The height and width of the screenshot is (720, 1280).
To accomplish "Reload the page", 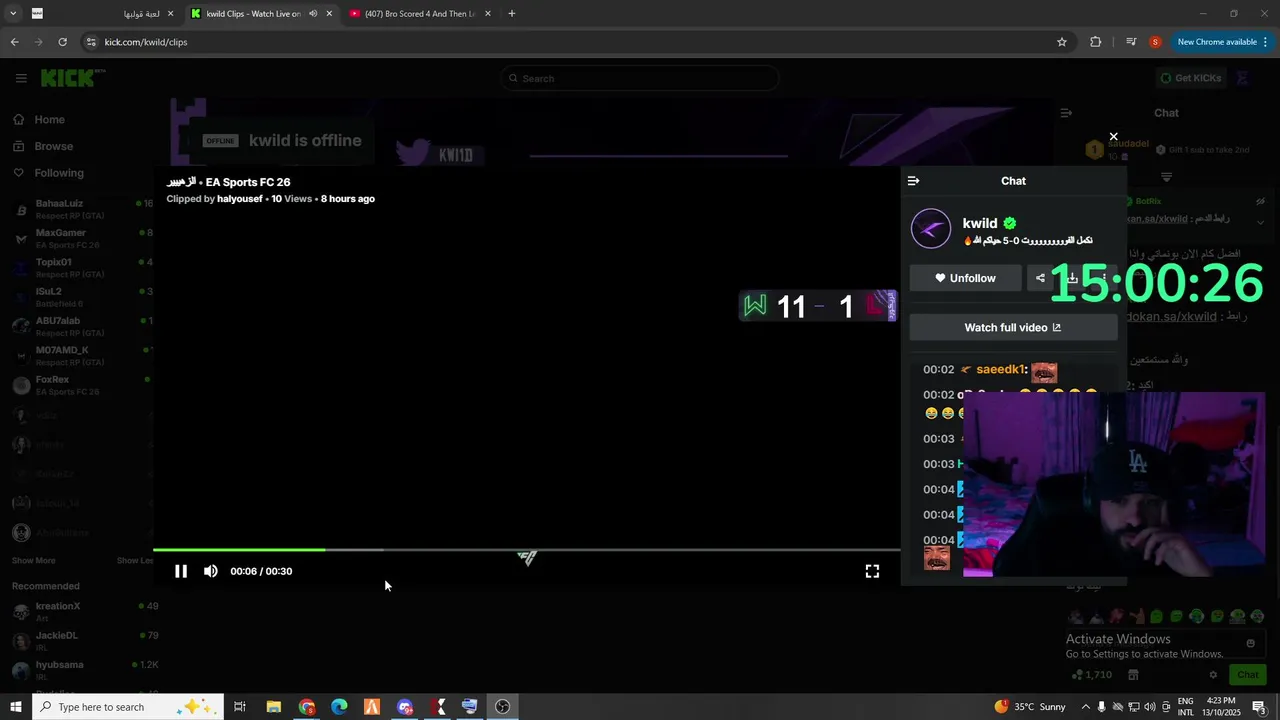I will point(62,42).
